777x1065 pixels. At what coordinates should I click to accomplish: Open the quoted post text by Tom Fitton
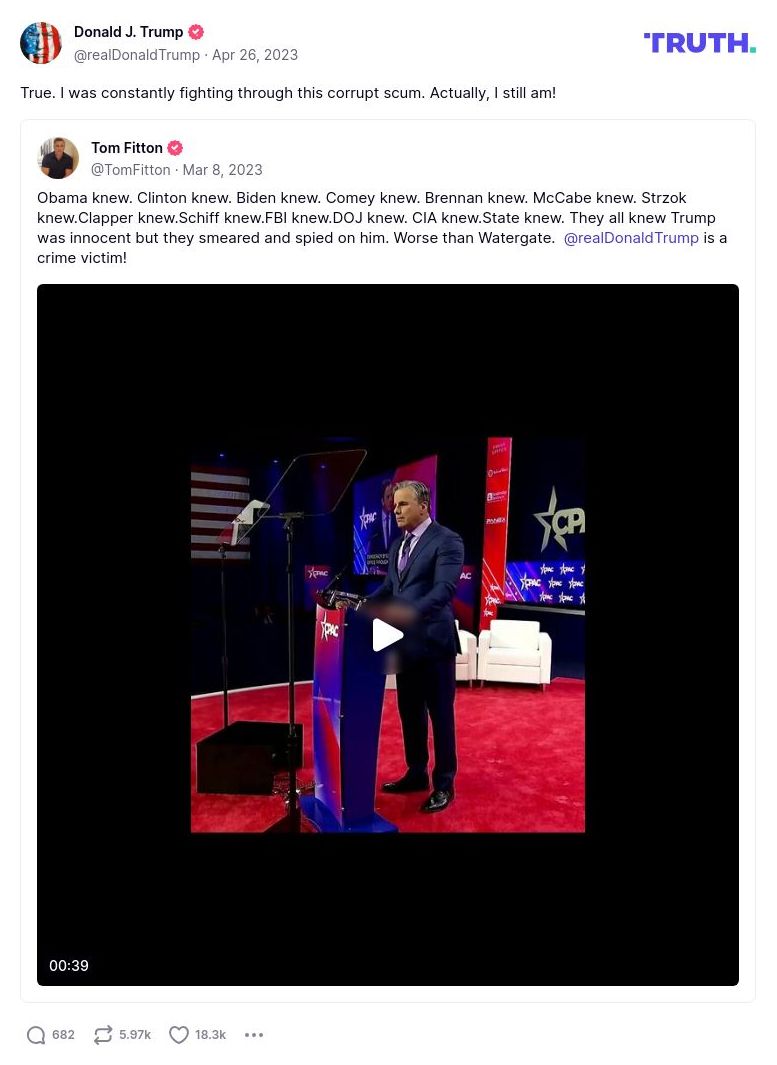tap(382, 228)
